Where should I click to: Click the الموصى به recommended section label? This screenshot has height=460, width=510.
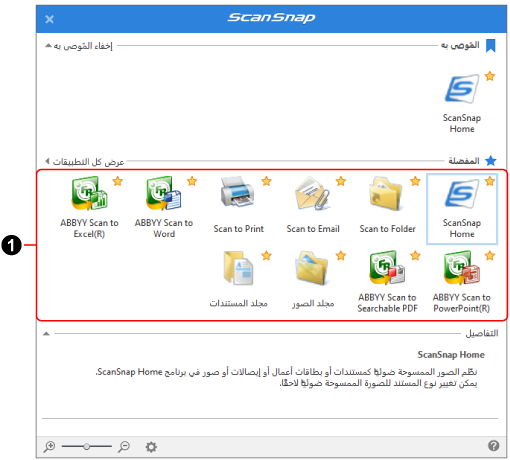coord(460,45)
